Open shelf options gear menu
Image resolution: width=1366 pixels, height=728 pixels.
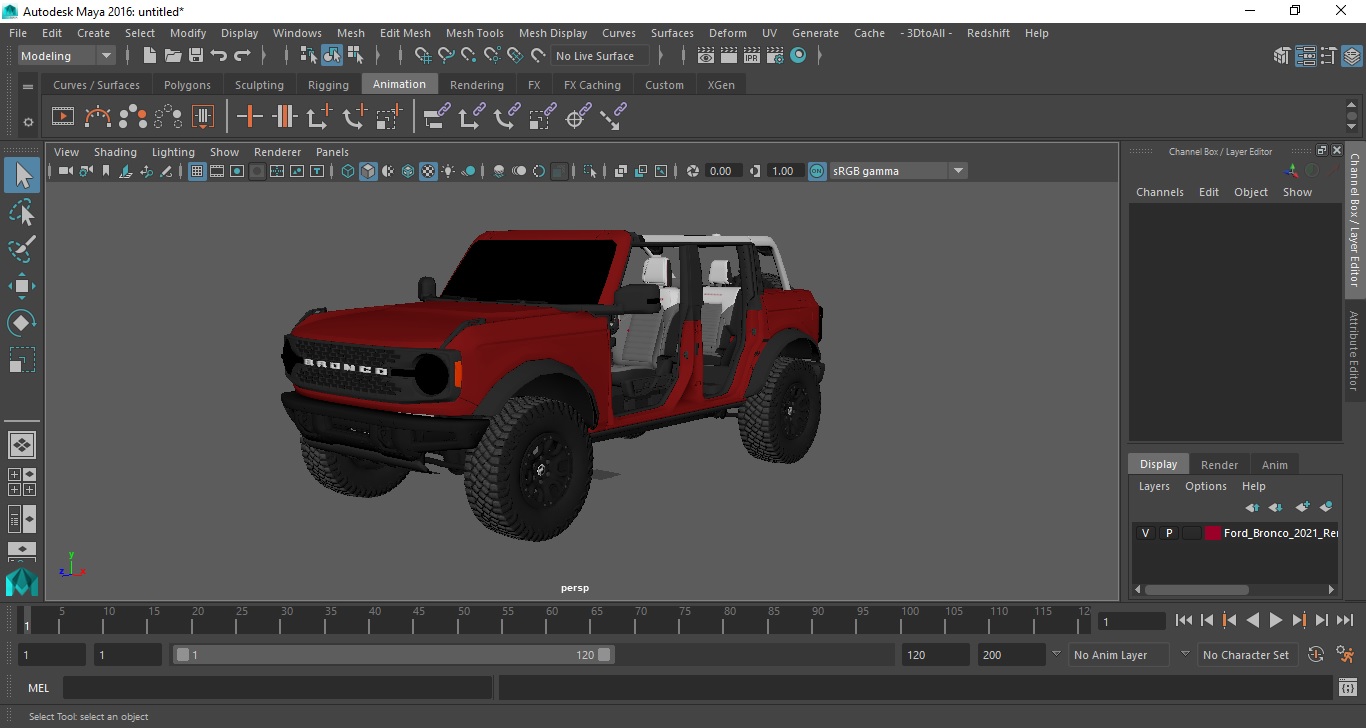tap(28, 122)
